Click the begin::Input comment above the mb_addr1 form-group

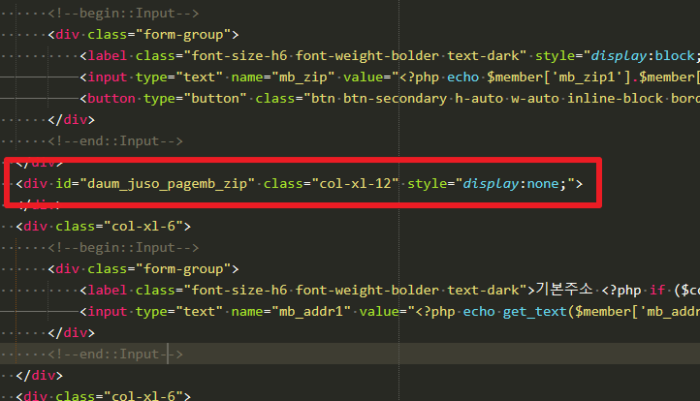[x=123, y=248]
